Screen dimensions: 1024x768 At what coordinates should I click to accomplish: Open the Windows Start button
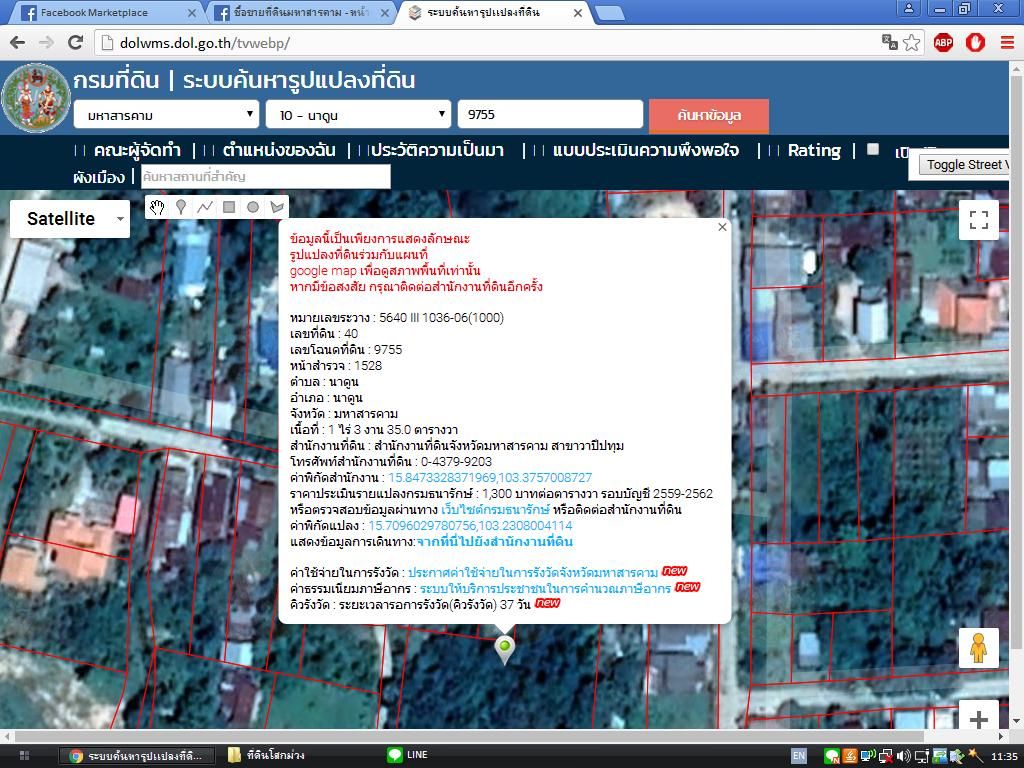24,756
